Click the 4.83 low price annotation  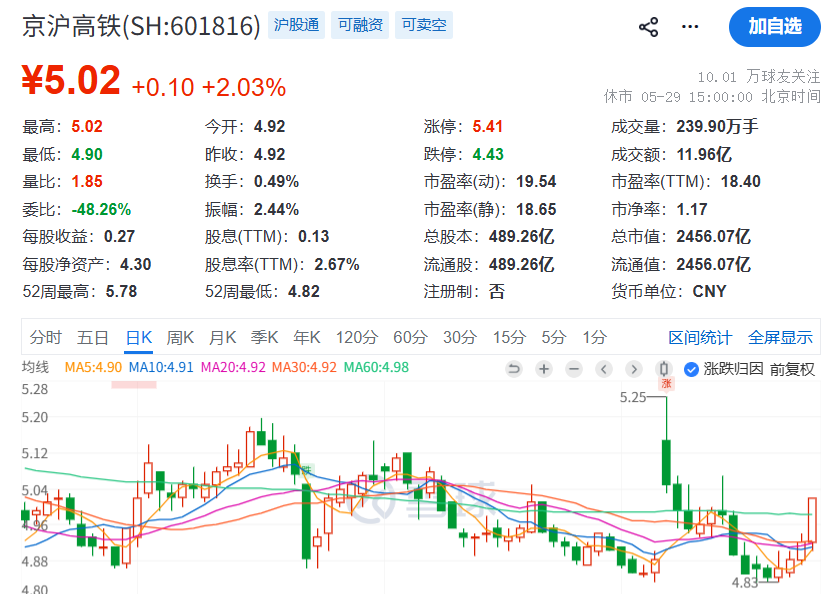745,583
